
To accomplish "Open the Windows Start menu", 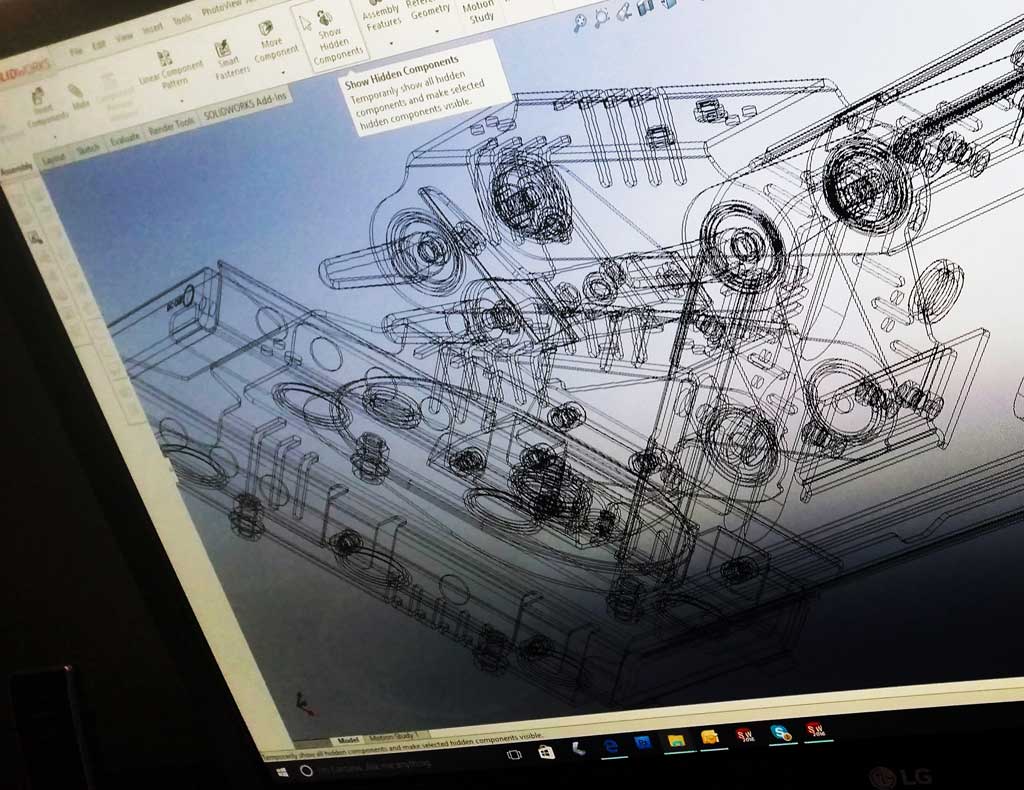I will click(x=282, y=772).
